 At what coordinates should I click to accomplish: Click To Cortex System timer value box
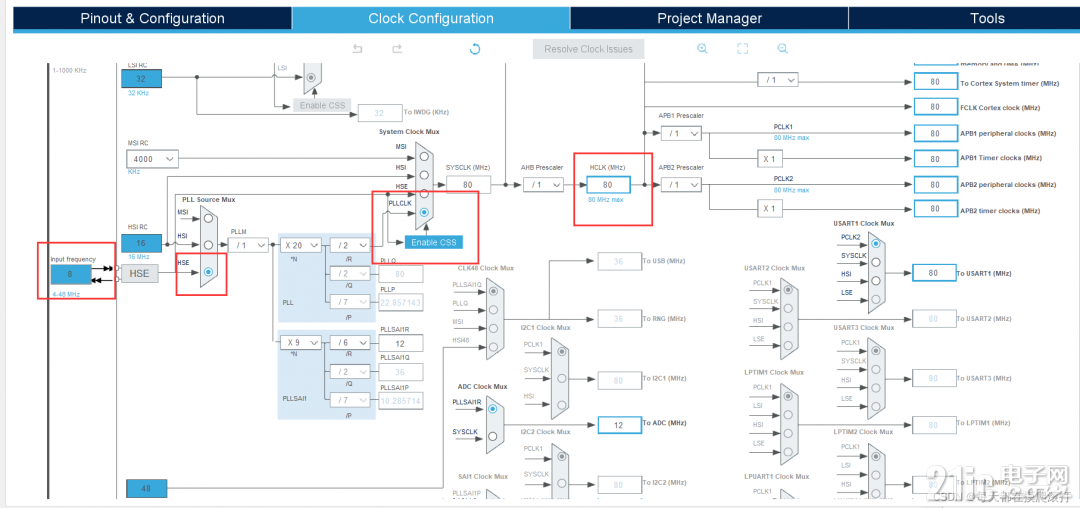[x=935, y=81]
